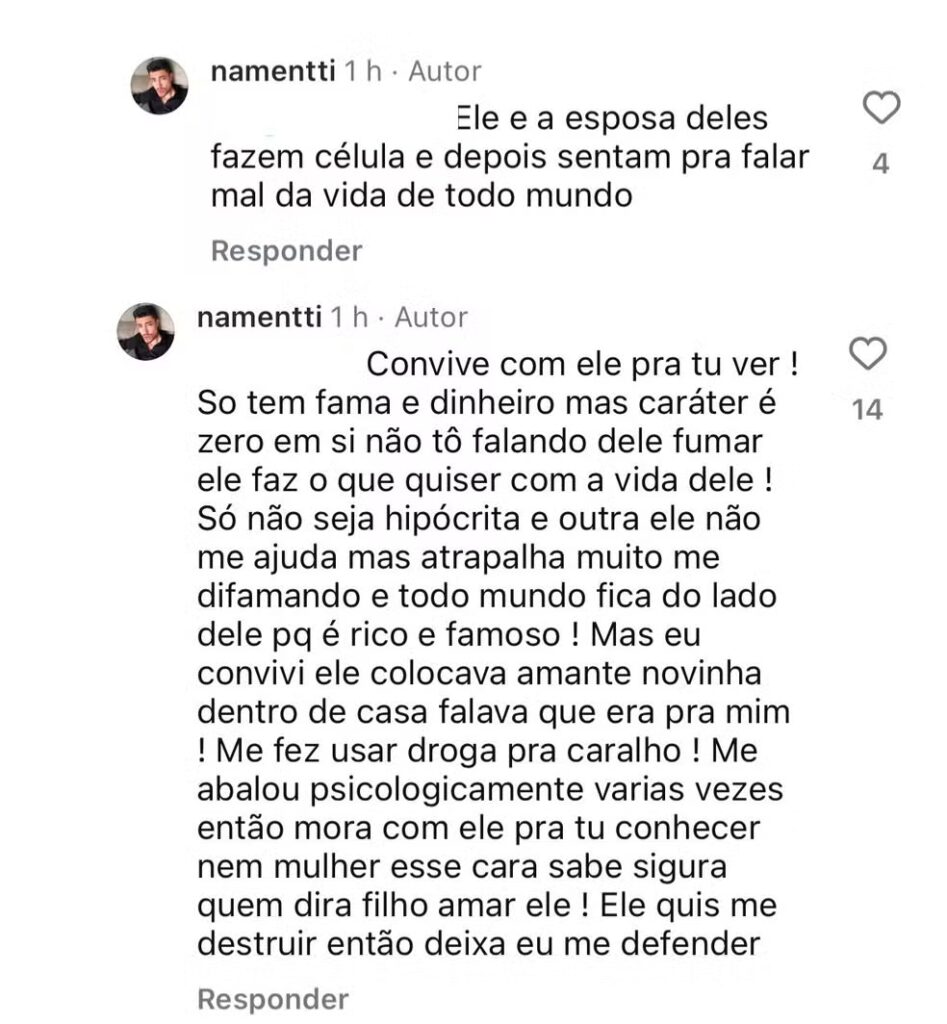This screenshot has height=1024, width=947.
Task: Like the 'Convive com ele' comment
Action: (867, 353)
